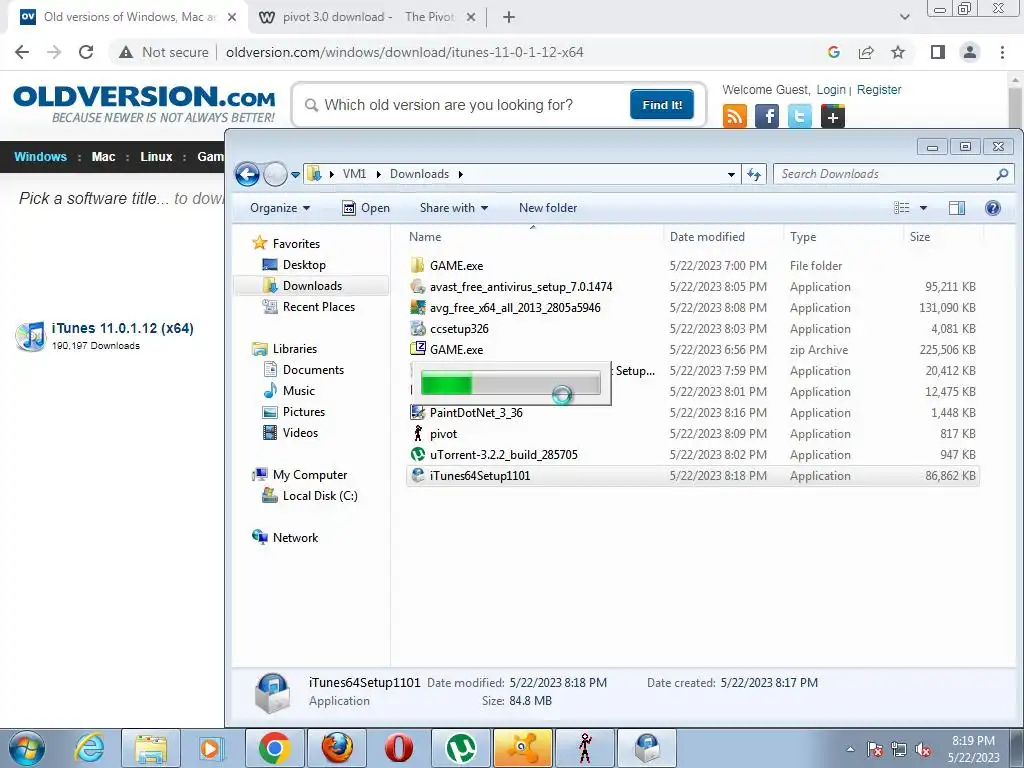Click Find It! search button on Oldversion
1024x768 pixels.
point(662,104)
